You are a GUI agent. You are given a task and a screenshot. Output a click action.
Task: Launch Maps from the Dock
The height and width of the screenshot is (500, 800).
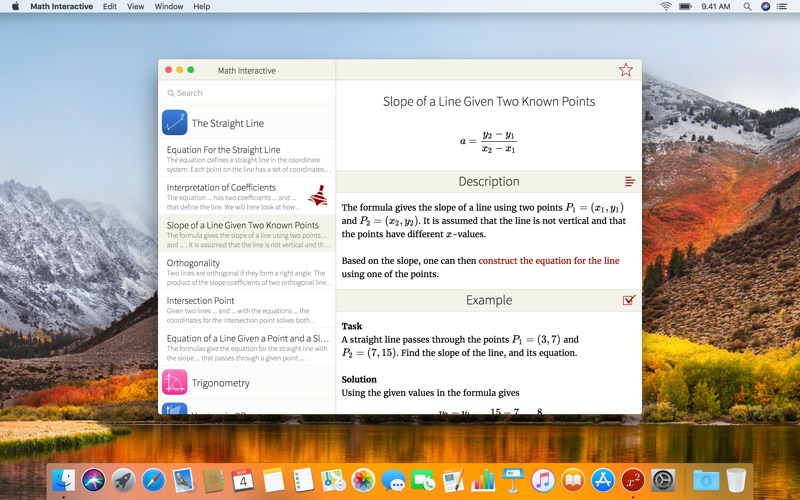click(333, 480)
